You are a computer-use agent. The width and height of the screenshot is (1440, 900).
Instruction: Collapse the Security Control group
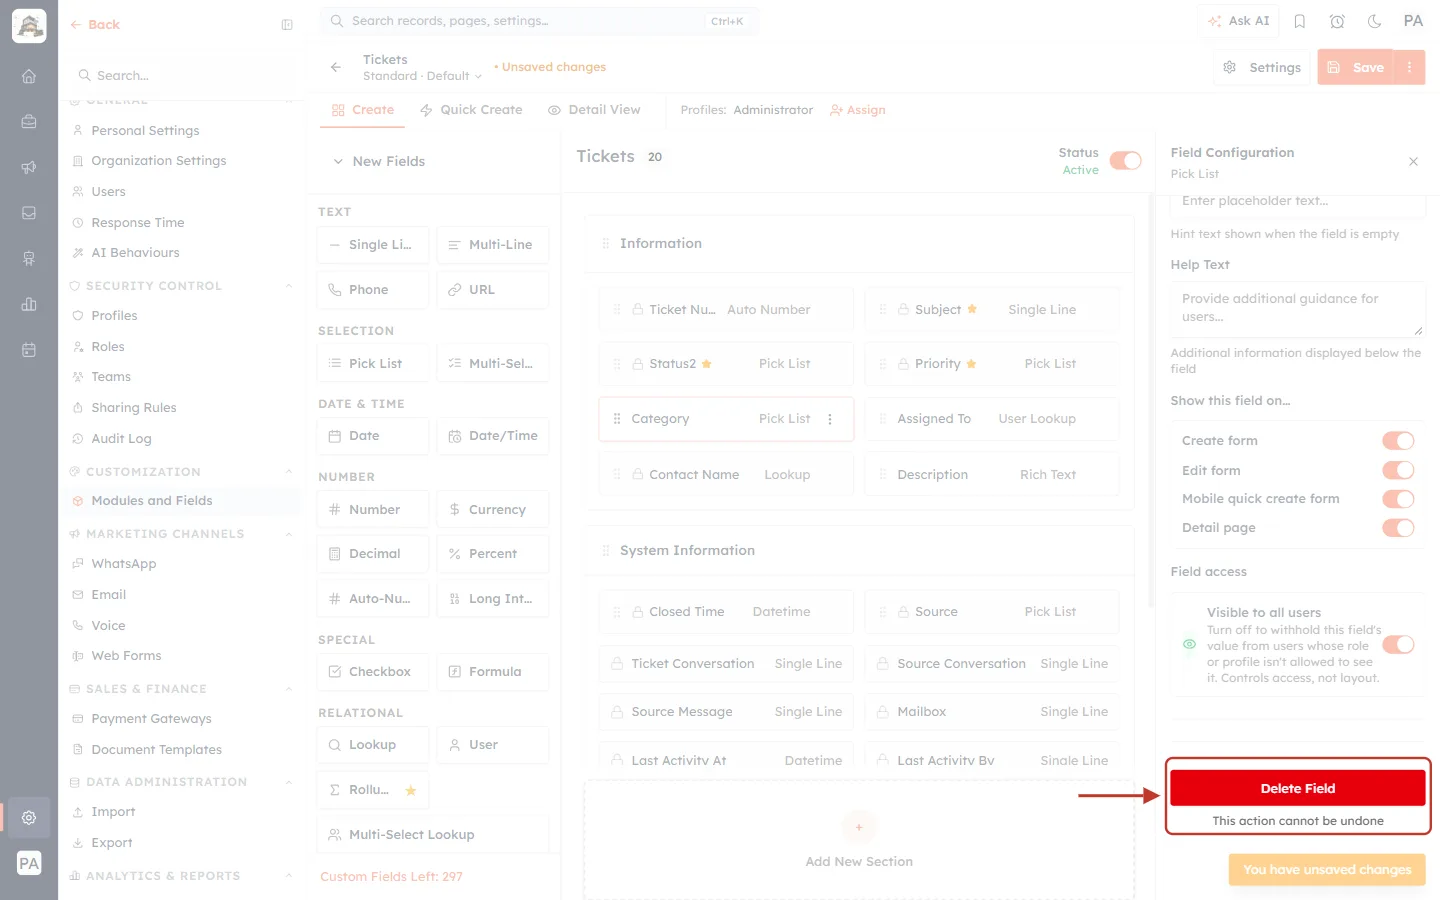coord(289,286)
